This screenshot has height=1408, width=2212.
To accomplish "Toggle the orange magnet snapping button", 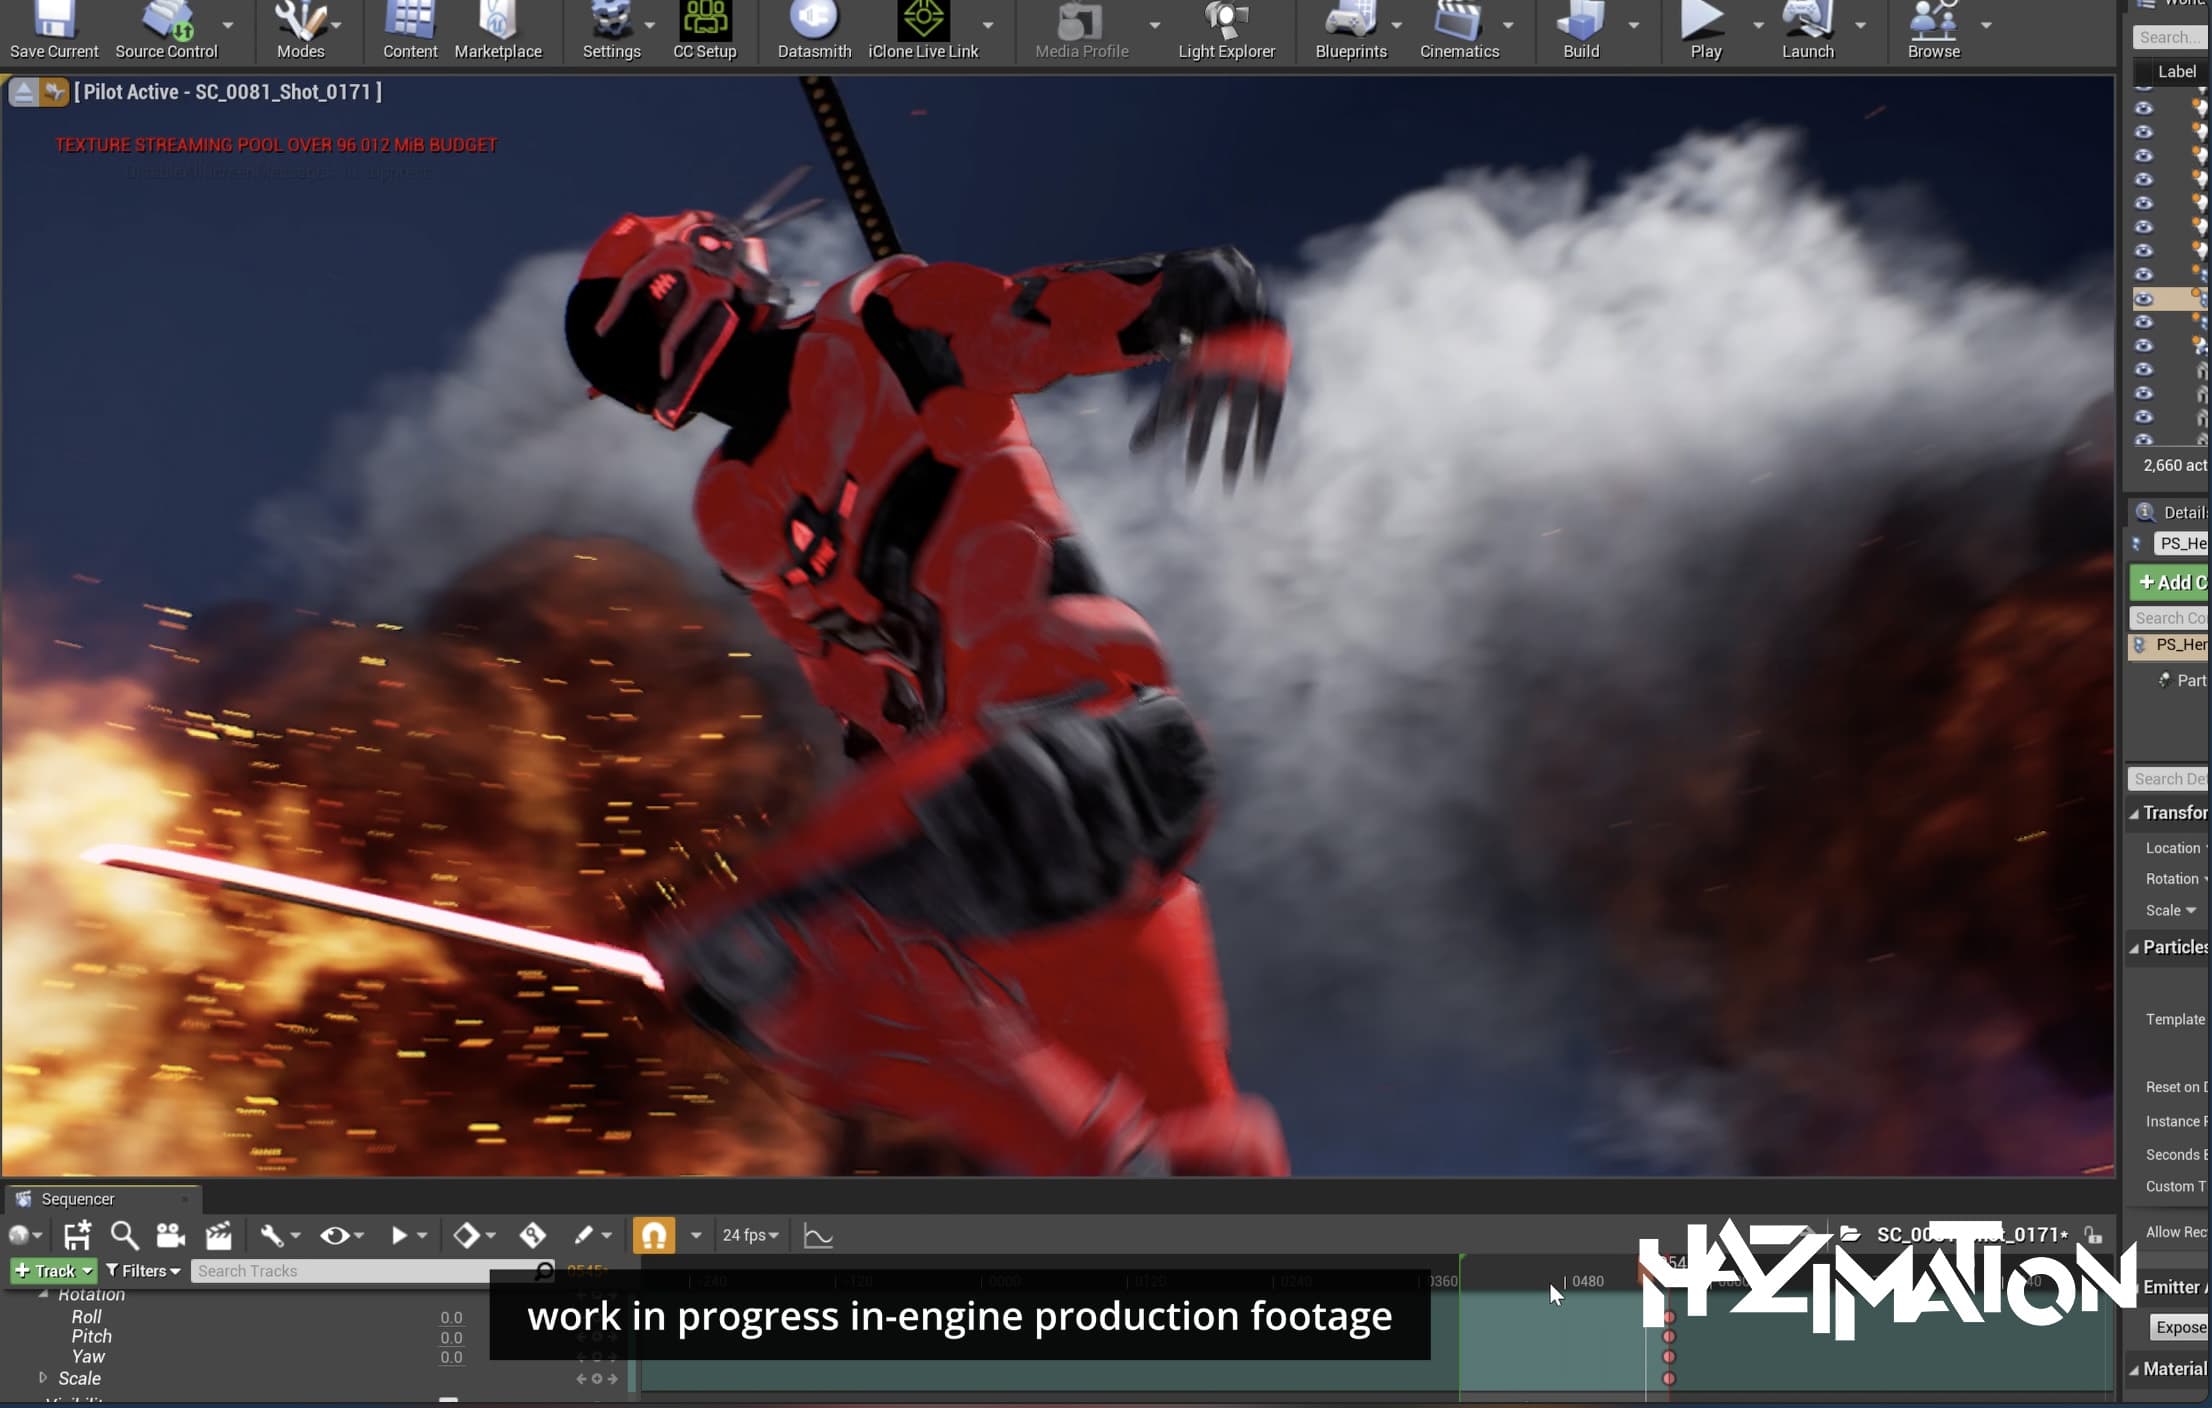I will (654, 1235).
